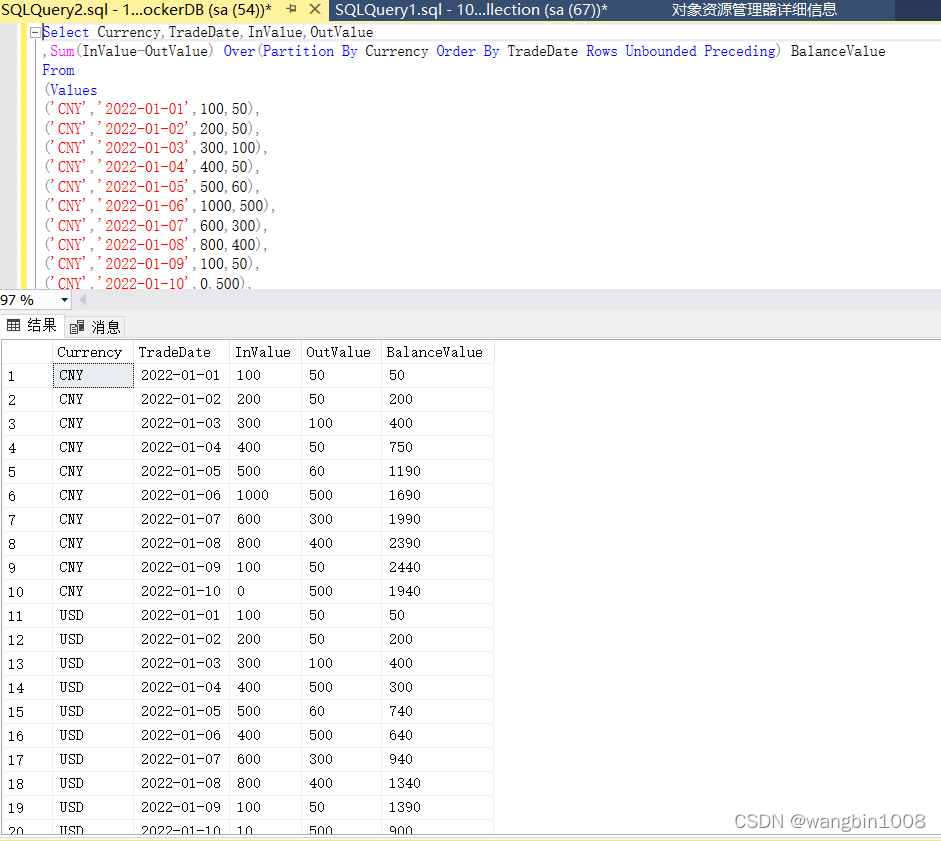Click the '2022-01-06' date literal in query
The image size is (941, 841).
coord(144,206)
